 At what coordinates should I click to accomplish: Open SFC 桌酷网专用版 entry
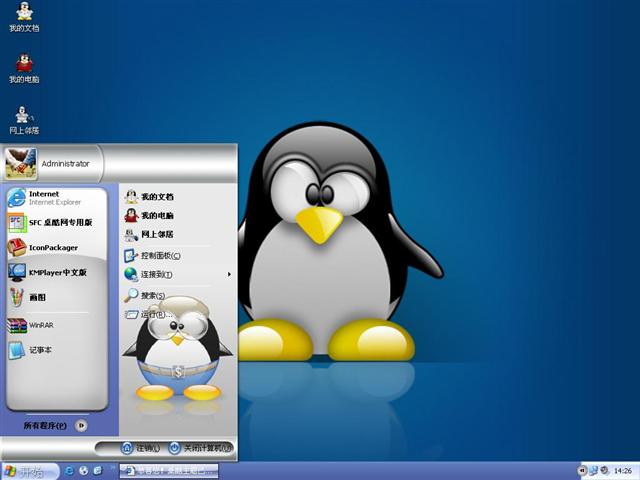pos(56,222)
